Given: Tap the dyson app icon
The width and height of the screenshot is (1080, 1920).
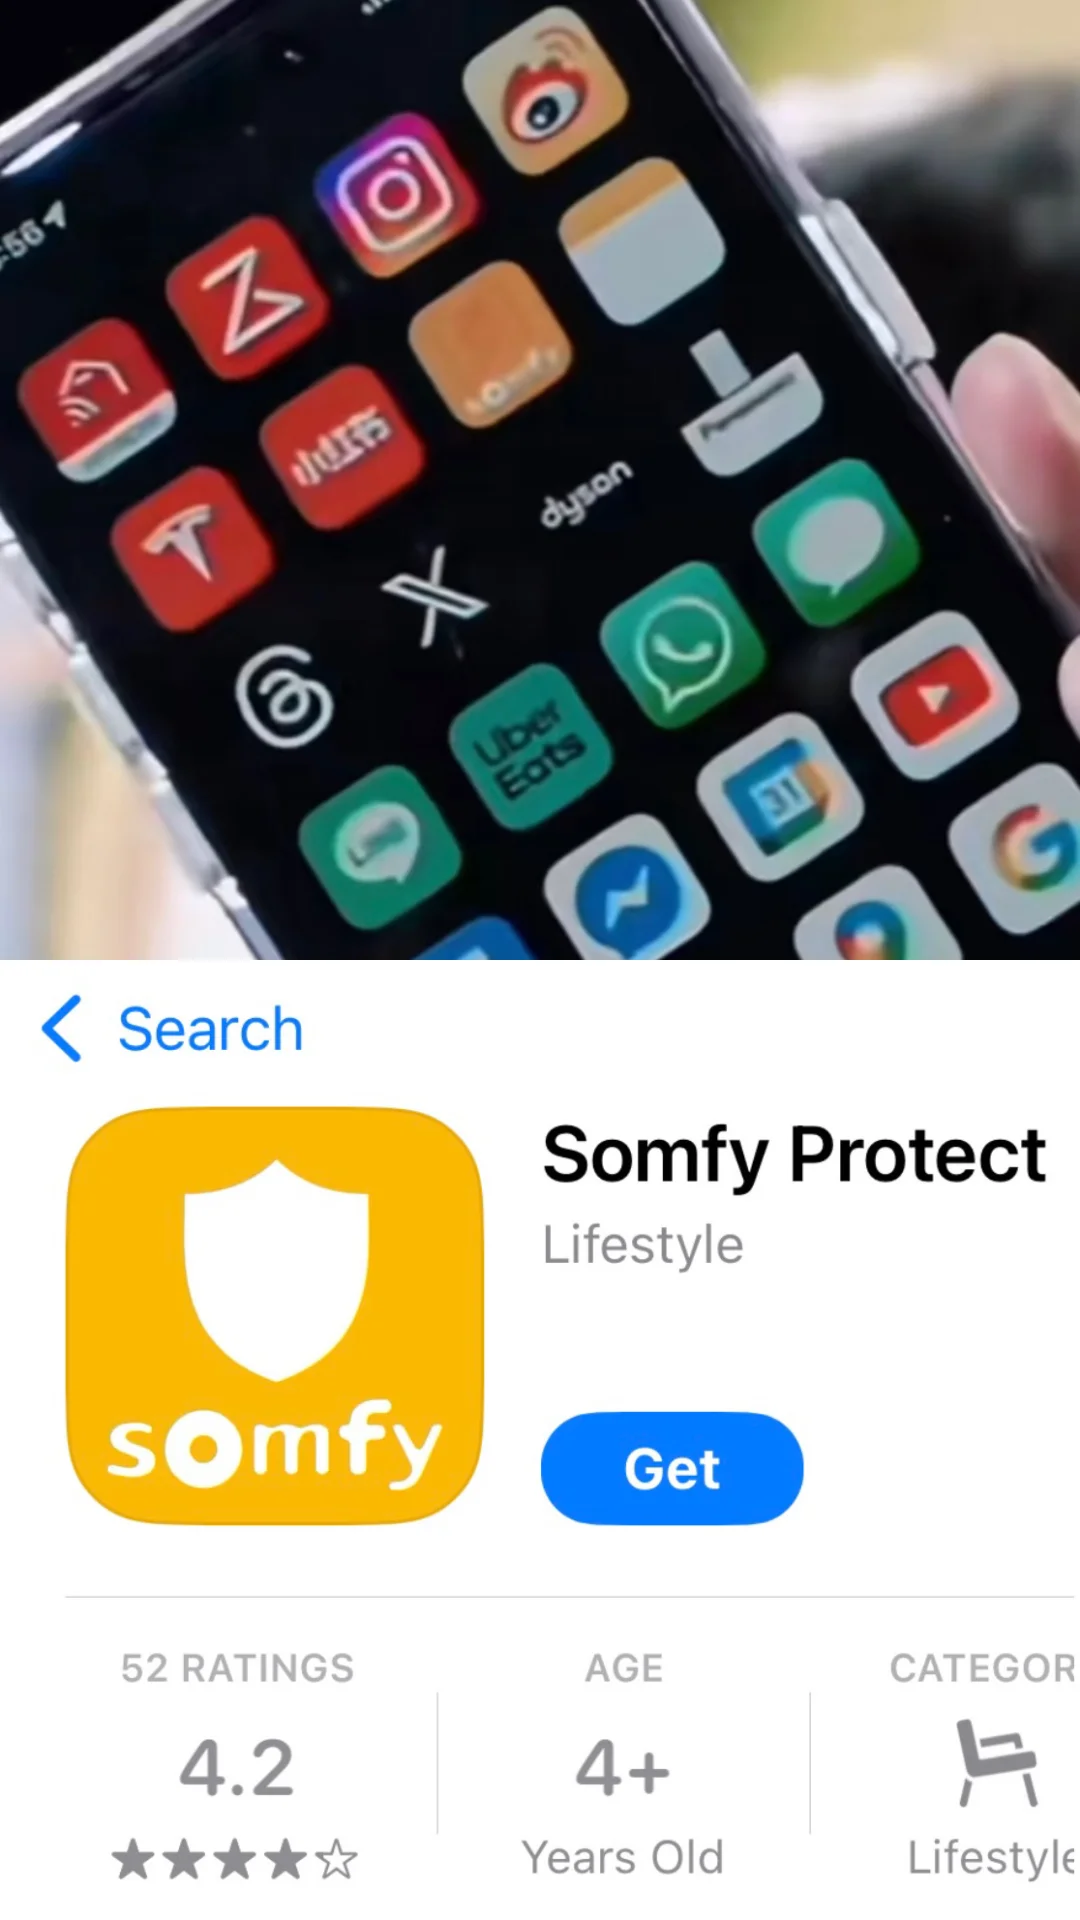Looking at the screenshot, I should (x=587, y=492).
